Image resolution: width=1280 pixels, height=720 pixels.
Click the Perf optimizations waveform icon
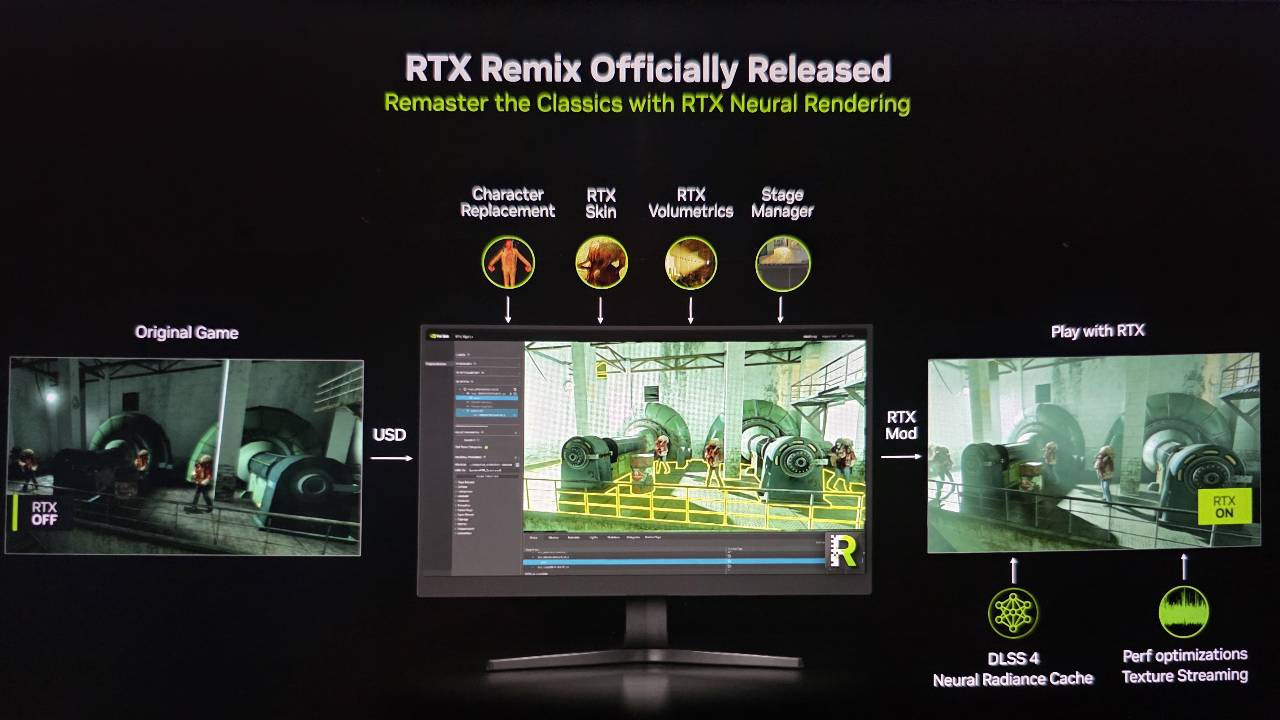1184,612
